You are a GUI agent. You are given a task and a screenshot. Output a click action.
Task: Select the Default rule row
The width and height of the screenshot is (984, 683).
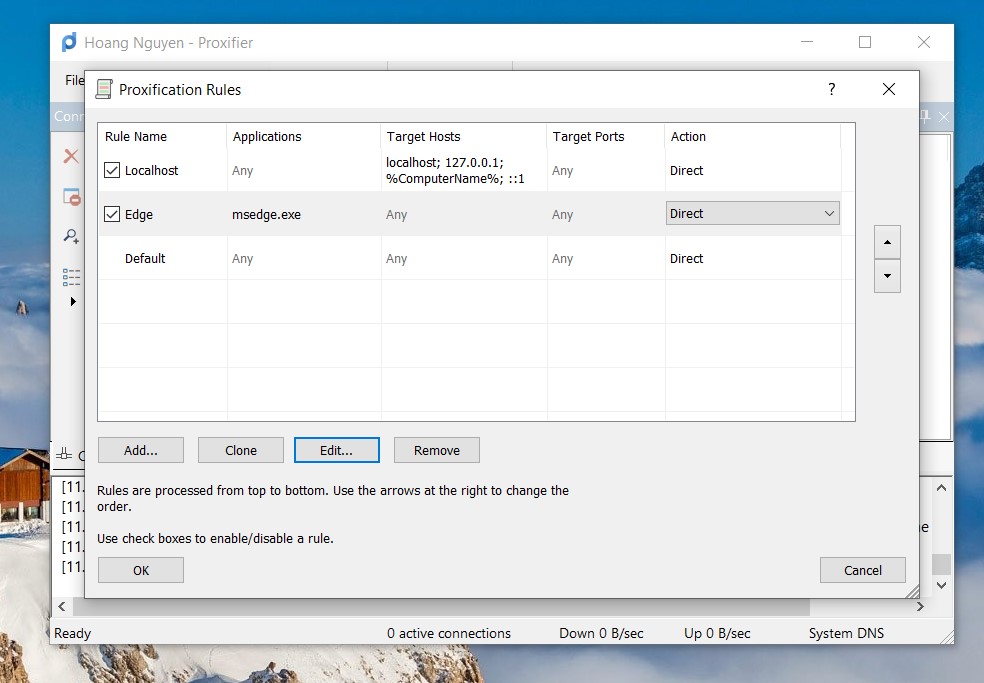(145, 259)
